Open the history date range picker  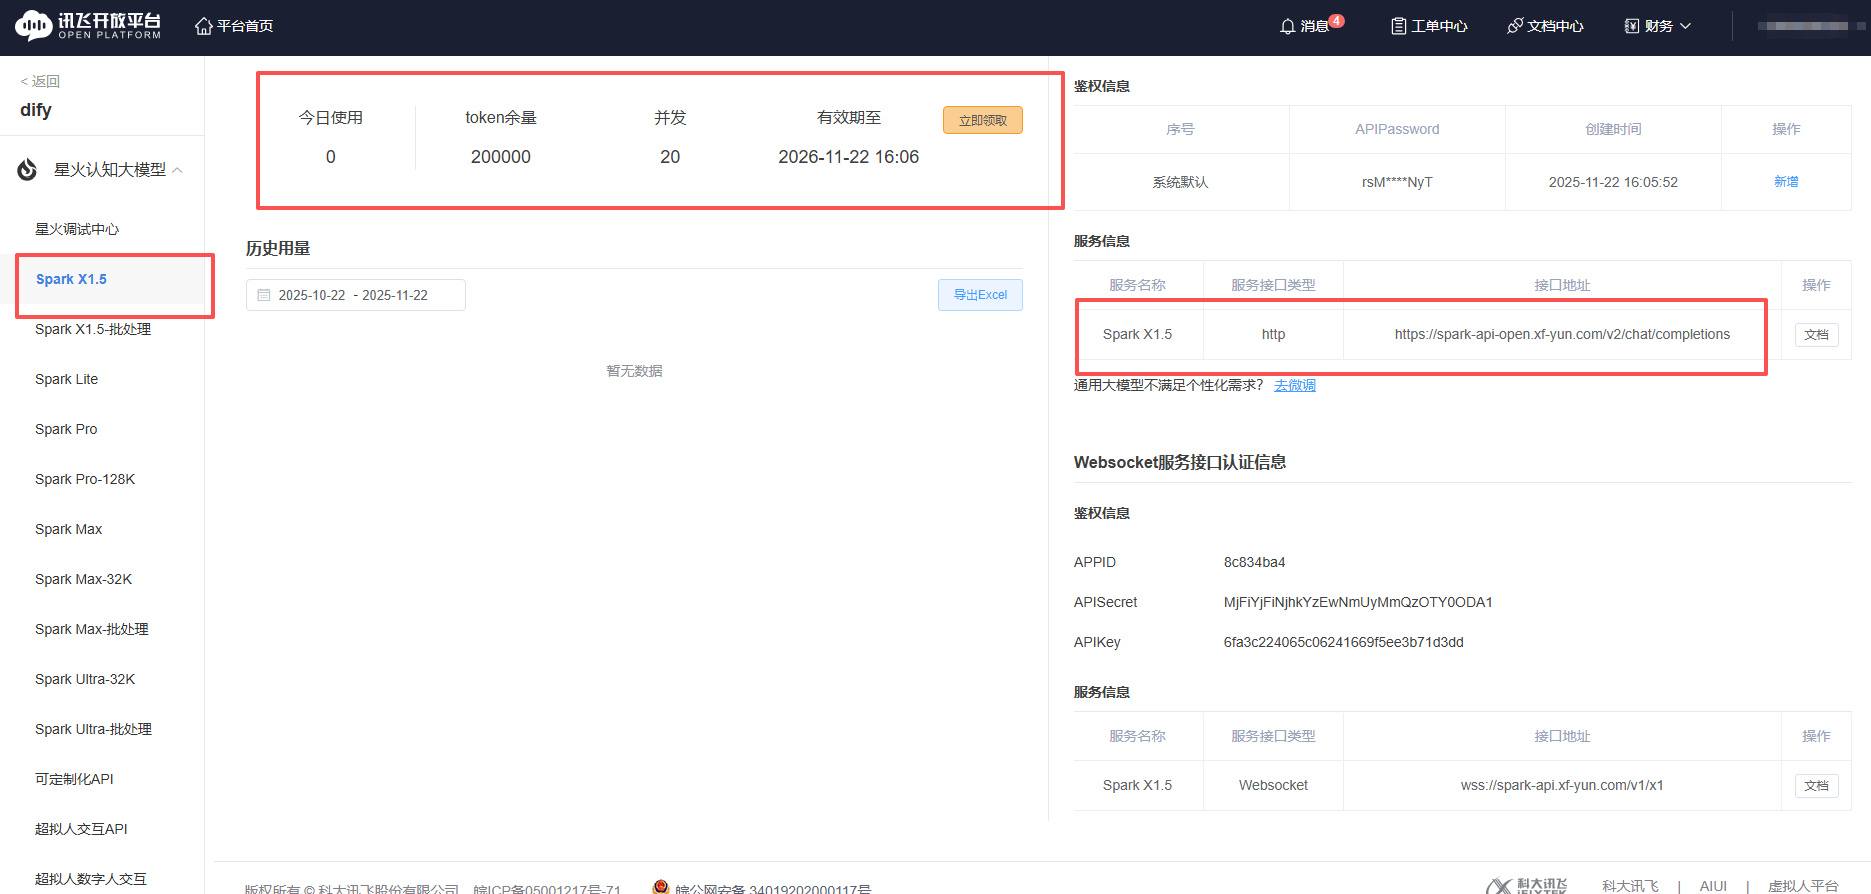click(355, 295)
